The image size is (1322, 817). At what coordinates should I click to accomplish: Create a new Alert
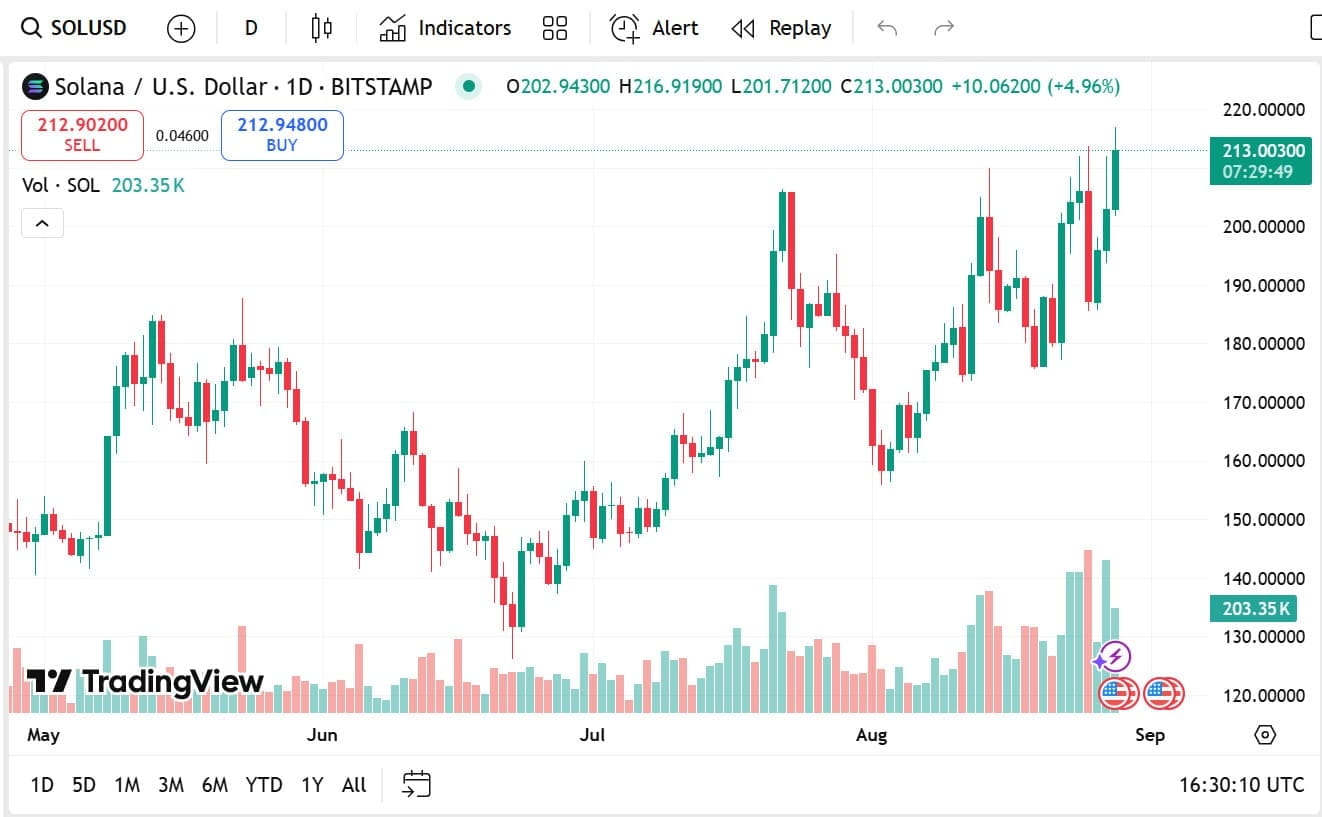(654, 28)
